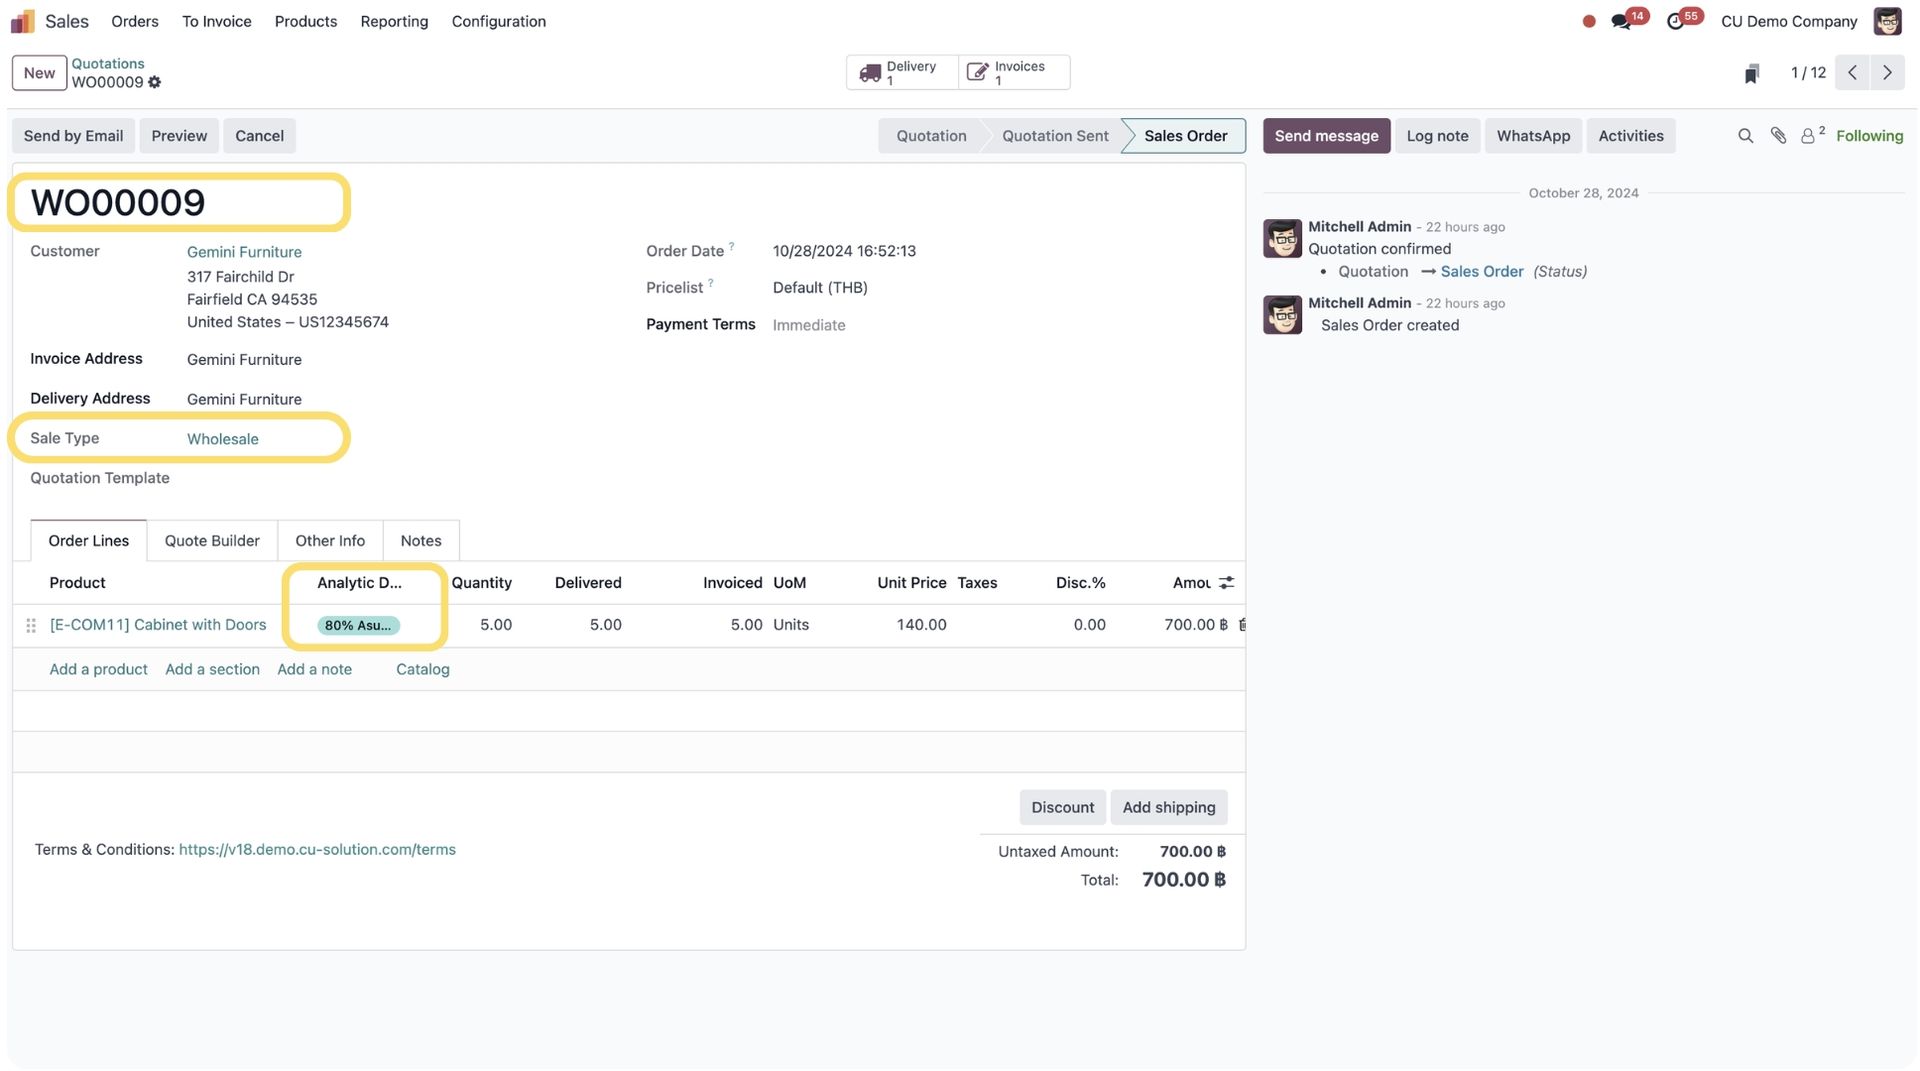Click the bookmark icon near the pager

pos(1751,74)
